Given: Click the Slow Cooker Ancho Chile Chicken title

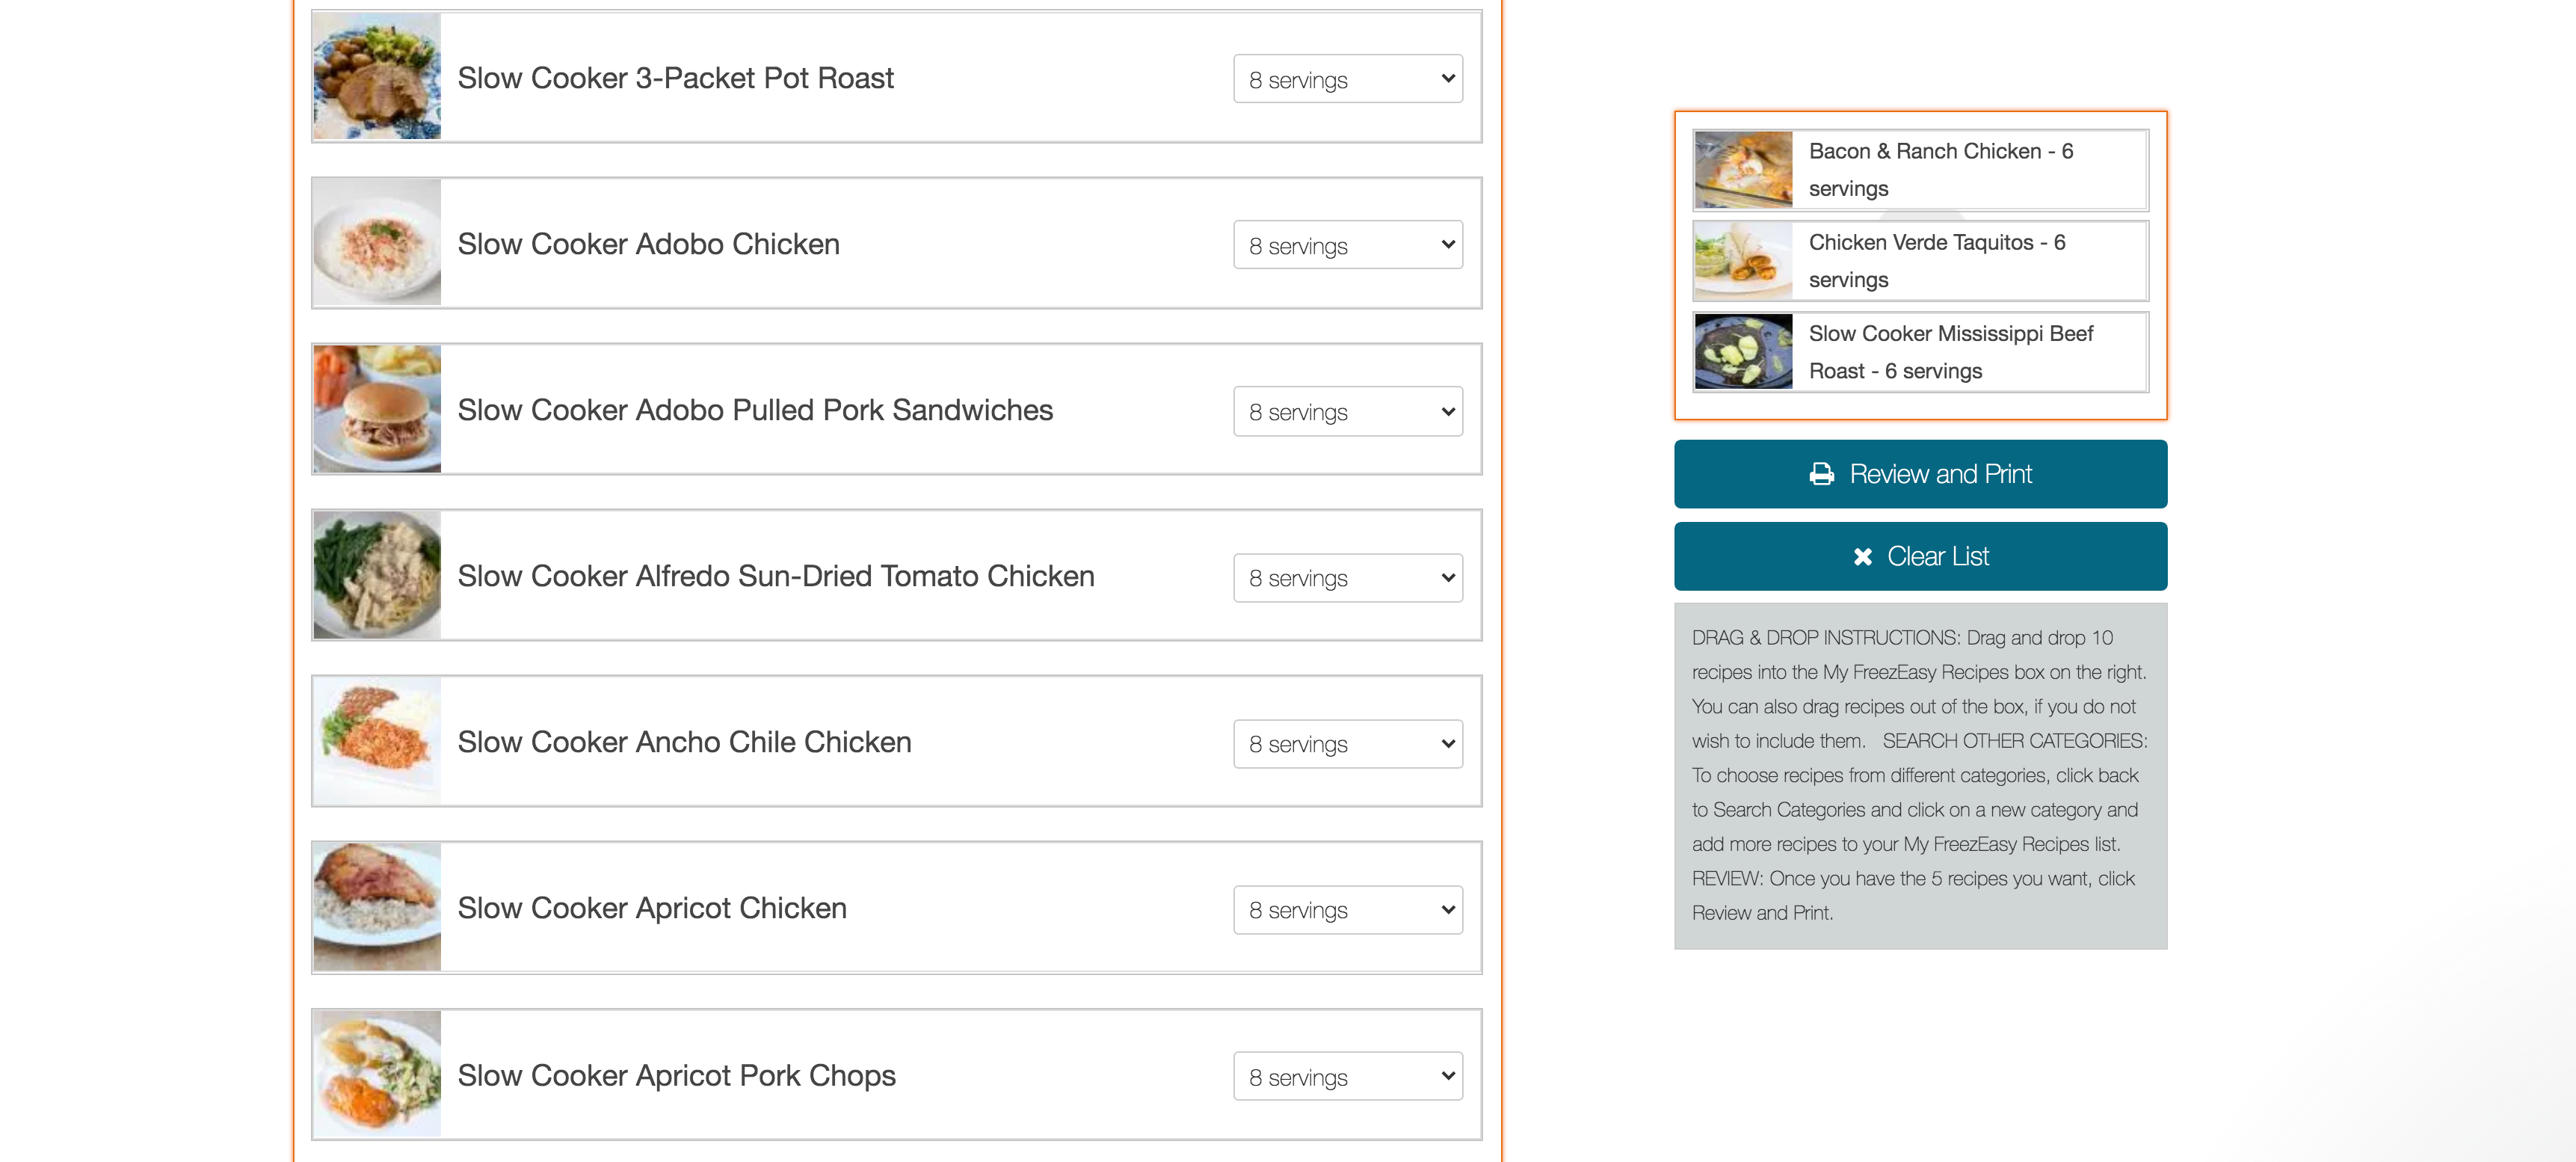Looking at the screenshot, I should point(684,742).
